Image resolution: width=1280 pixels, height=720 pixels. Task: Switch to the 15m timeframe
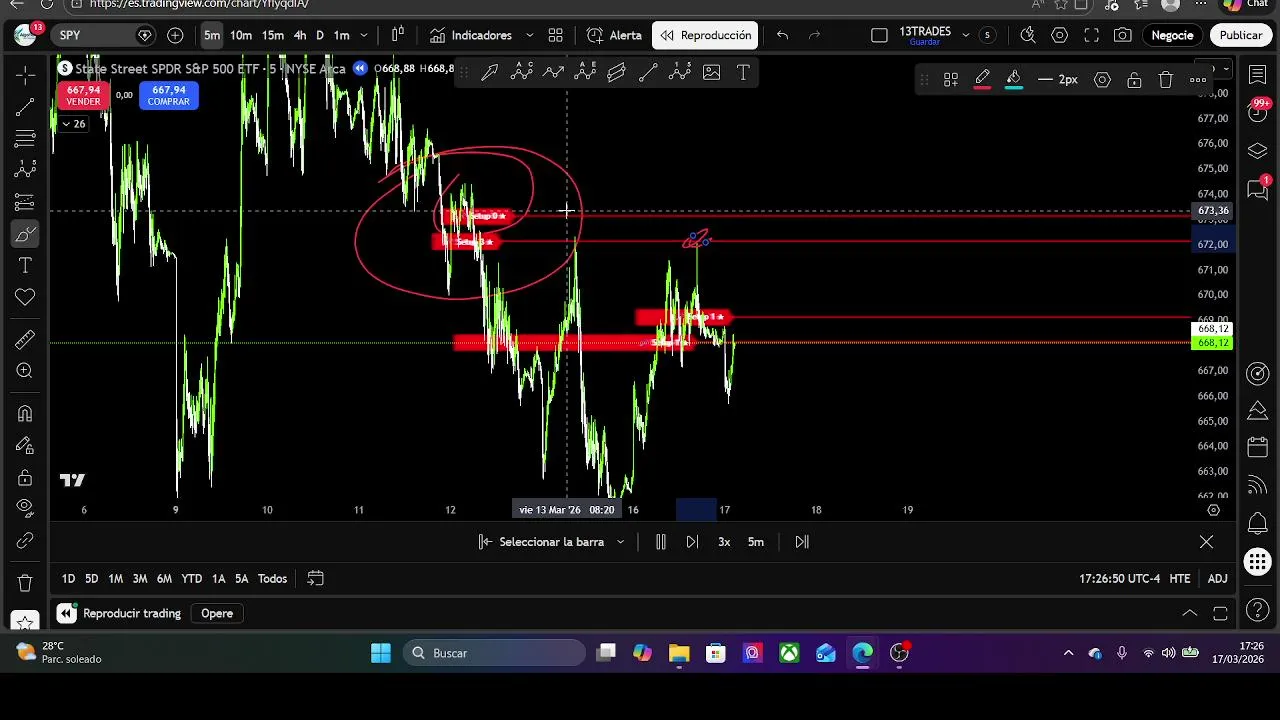point(273,35)
